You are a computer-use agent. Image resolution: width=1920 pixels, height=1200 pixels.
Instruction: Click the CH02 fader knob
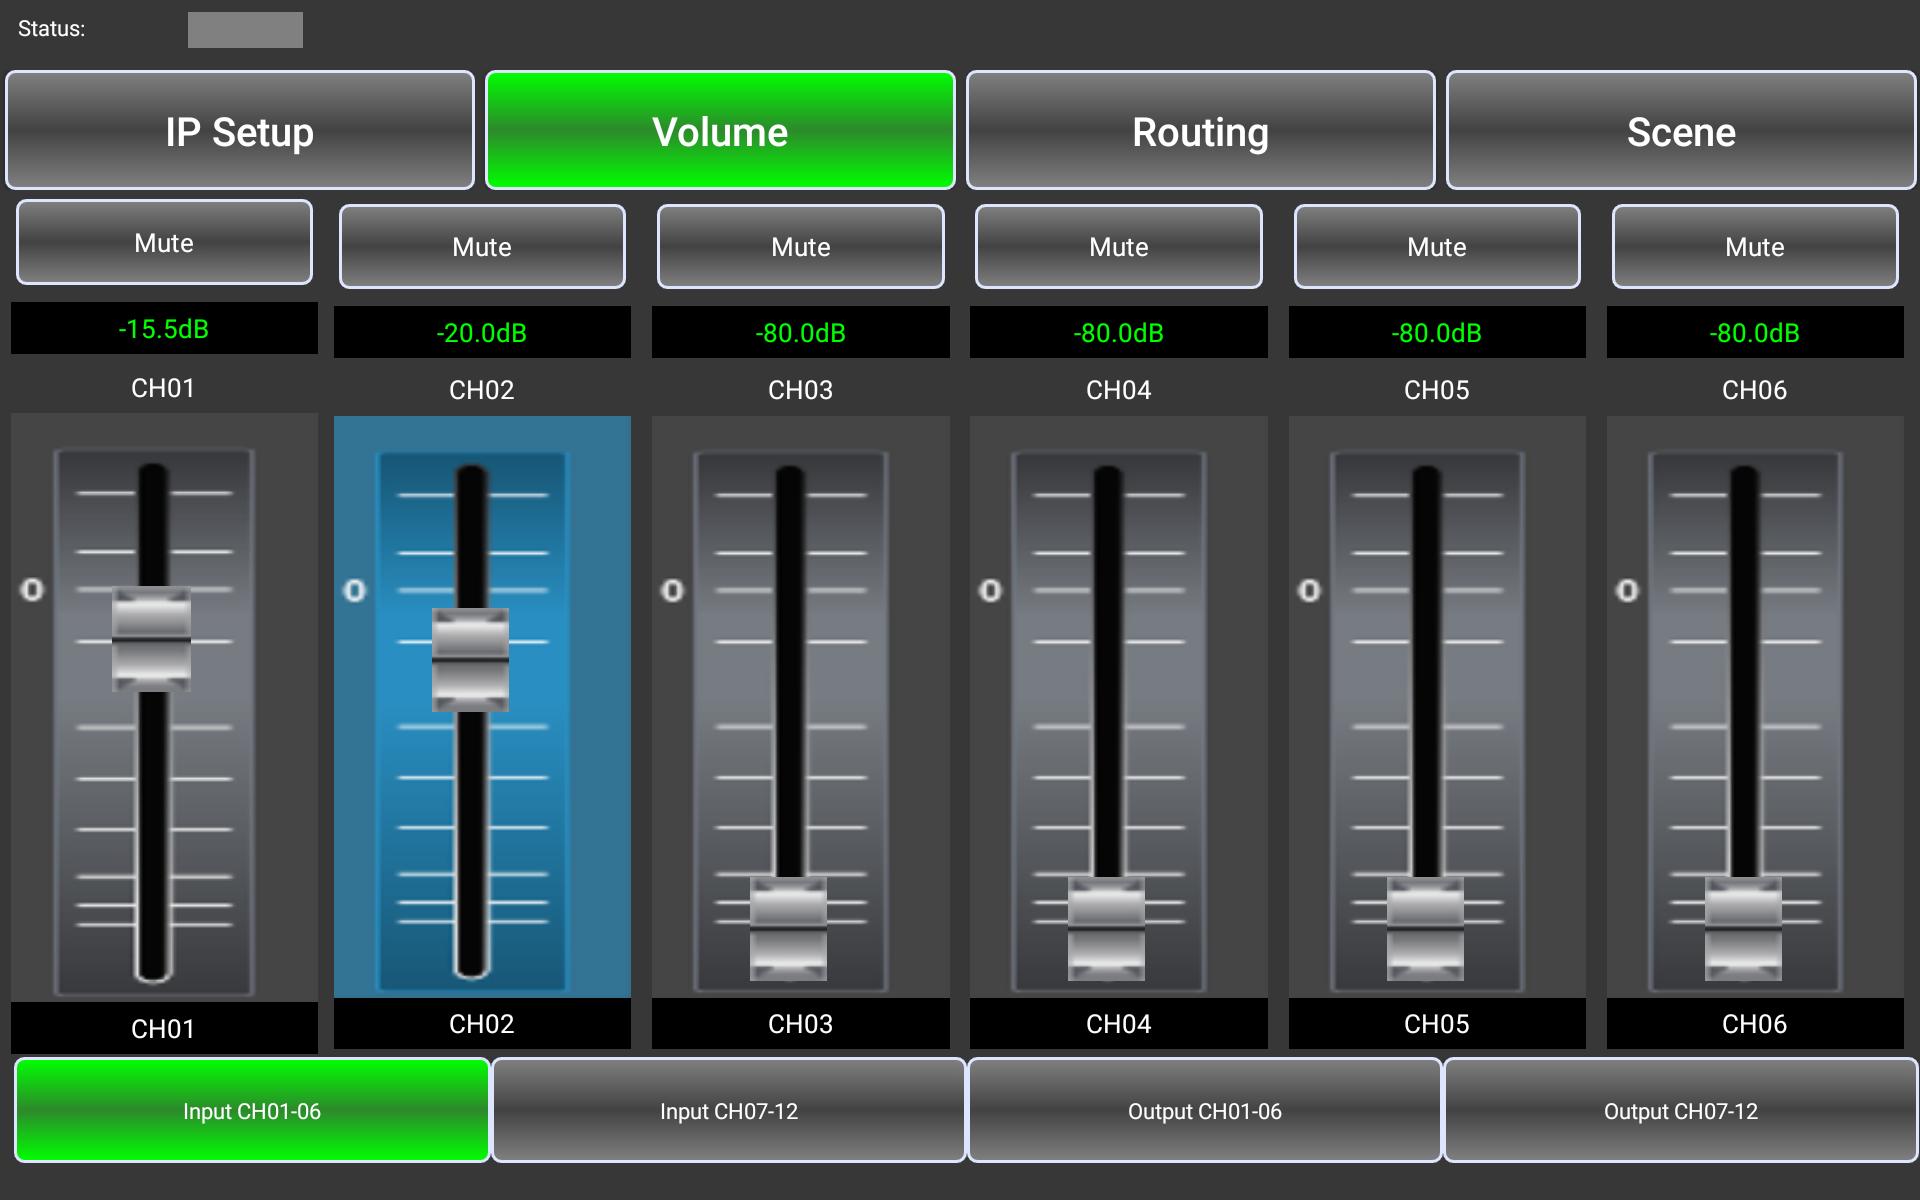coord(470,660)
